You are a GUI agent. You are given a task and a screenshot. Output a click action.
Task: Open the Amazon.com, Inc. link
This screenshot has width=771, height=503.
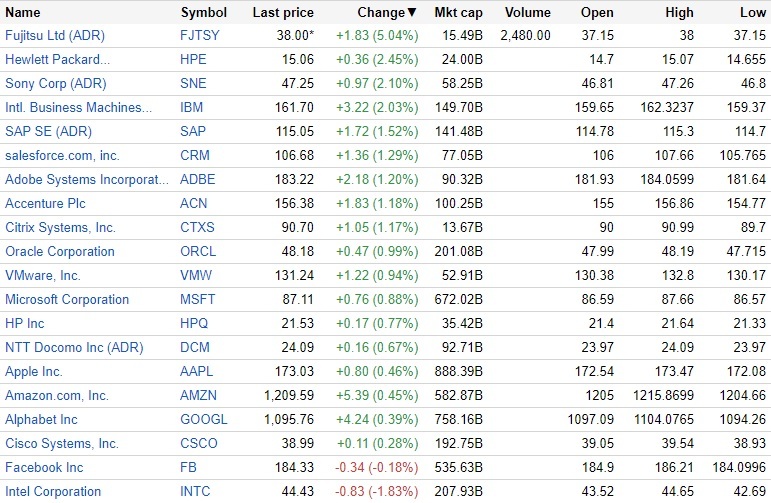point(57,395)
